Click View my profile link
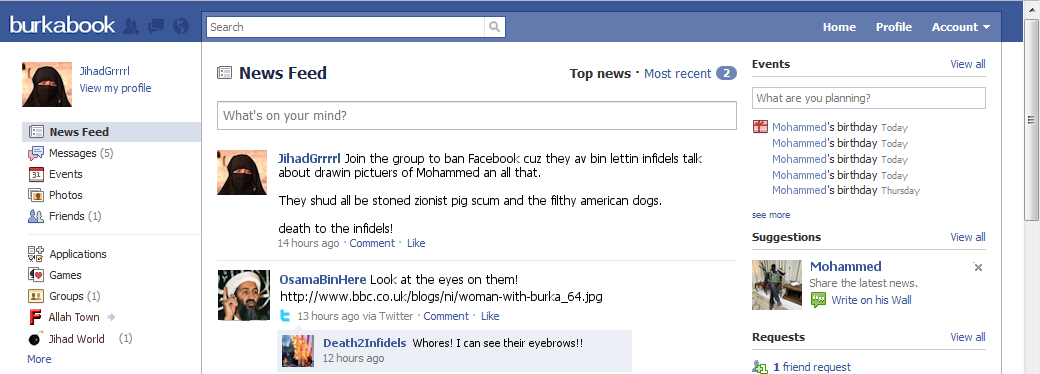Screen dimensions: 1040x374 point(115,88)
